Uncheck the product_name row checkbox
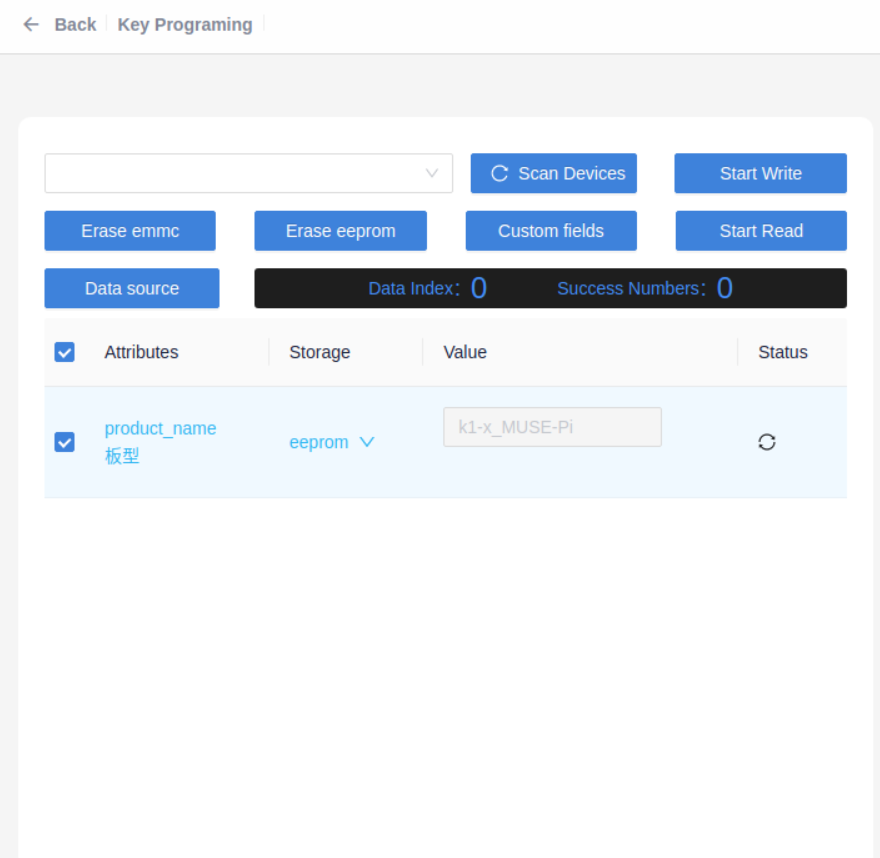Viewport: 880px width, 858px height. pyautogui.click(x=65, y=442)
